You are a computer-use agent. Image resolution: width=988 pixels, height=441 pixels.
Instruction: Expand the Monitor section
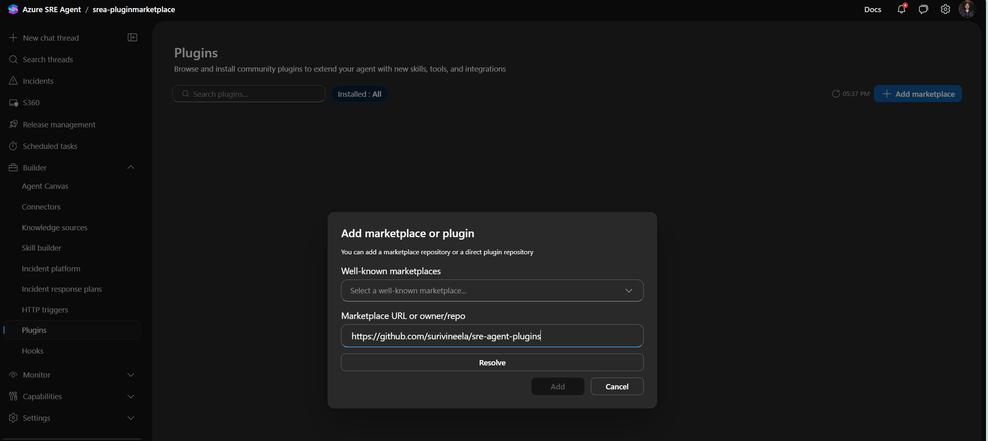click(131, 375)
